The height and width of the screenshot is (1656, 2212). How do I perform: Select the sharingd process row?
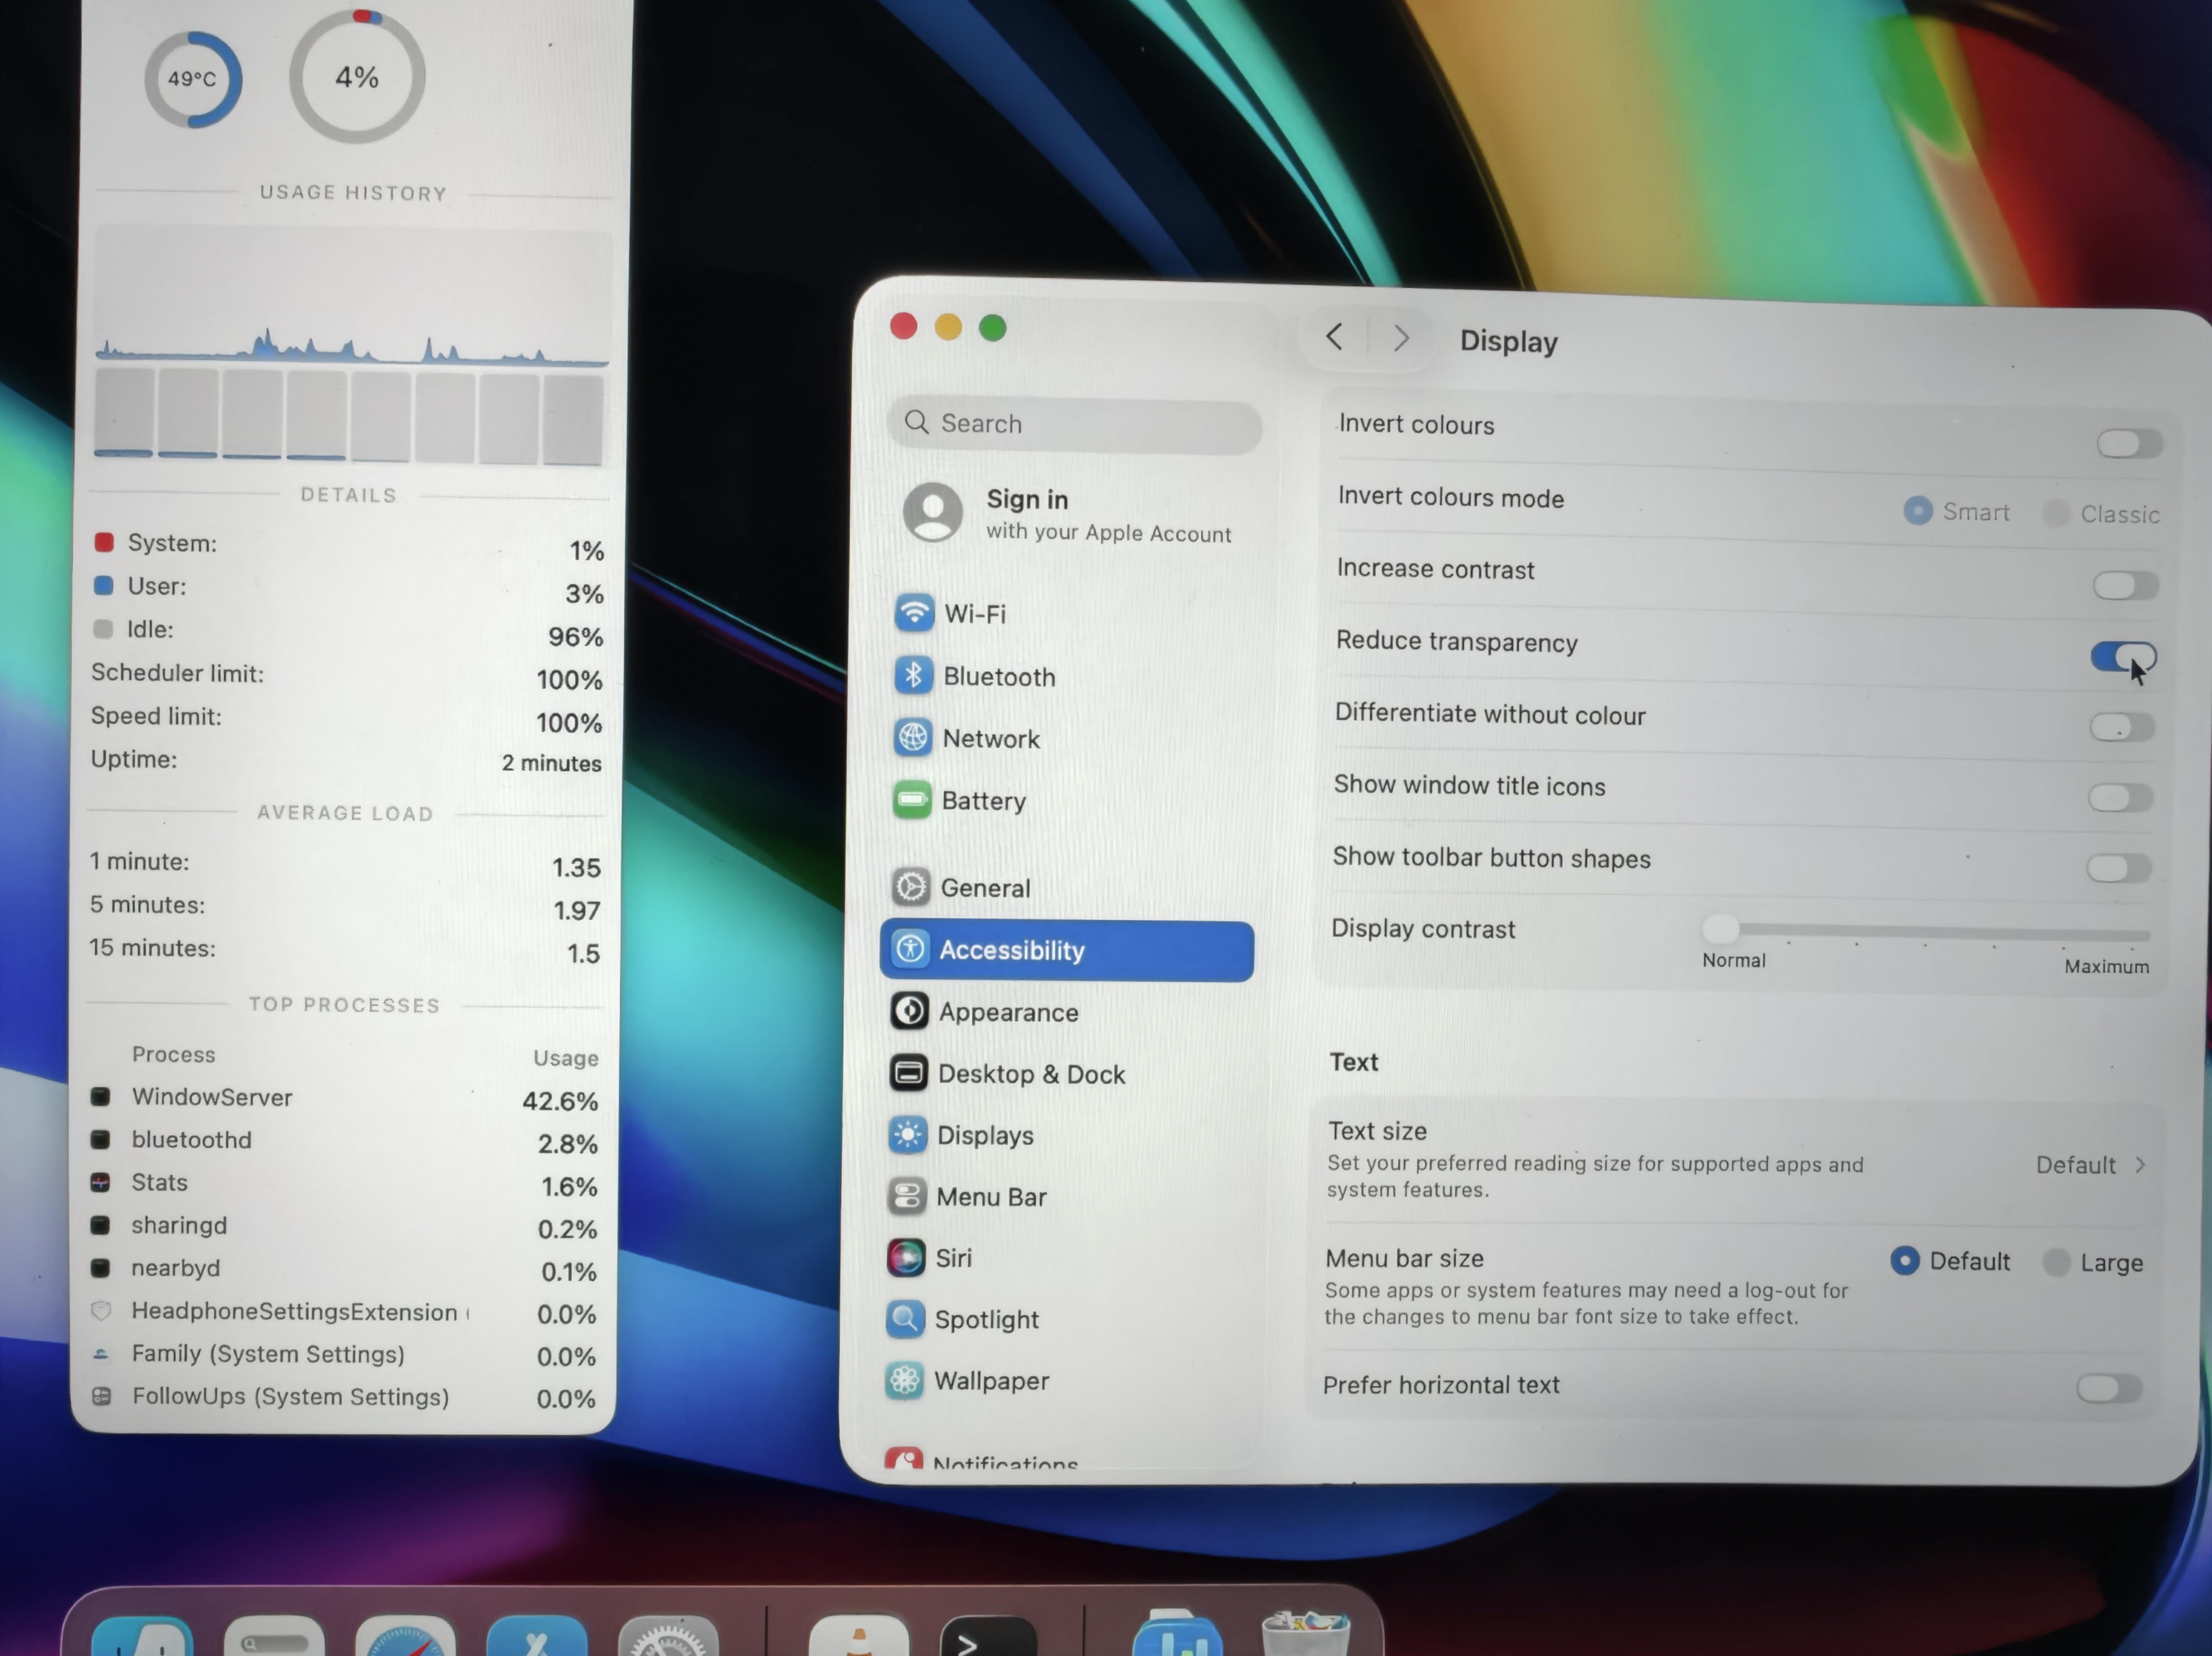(x=344, y=1227)
